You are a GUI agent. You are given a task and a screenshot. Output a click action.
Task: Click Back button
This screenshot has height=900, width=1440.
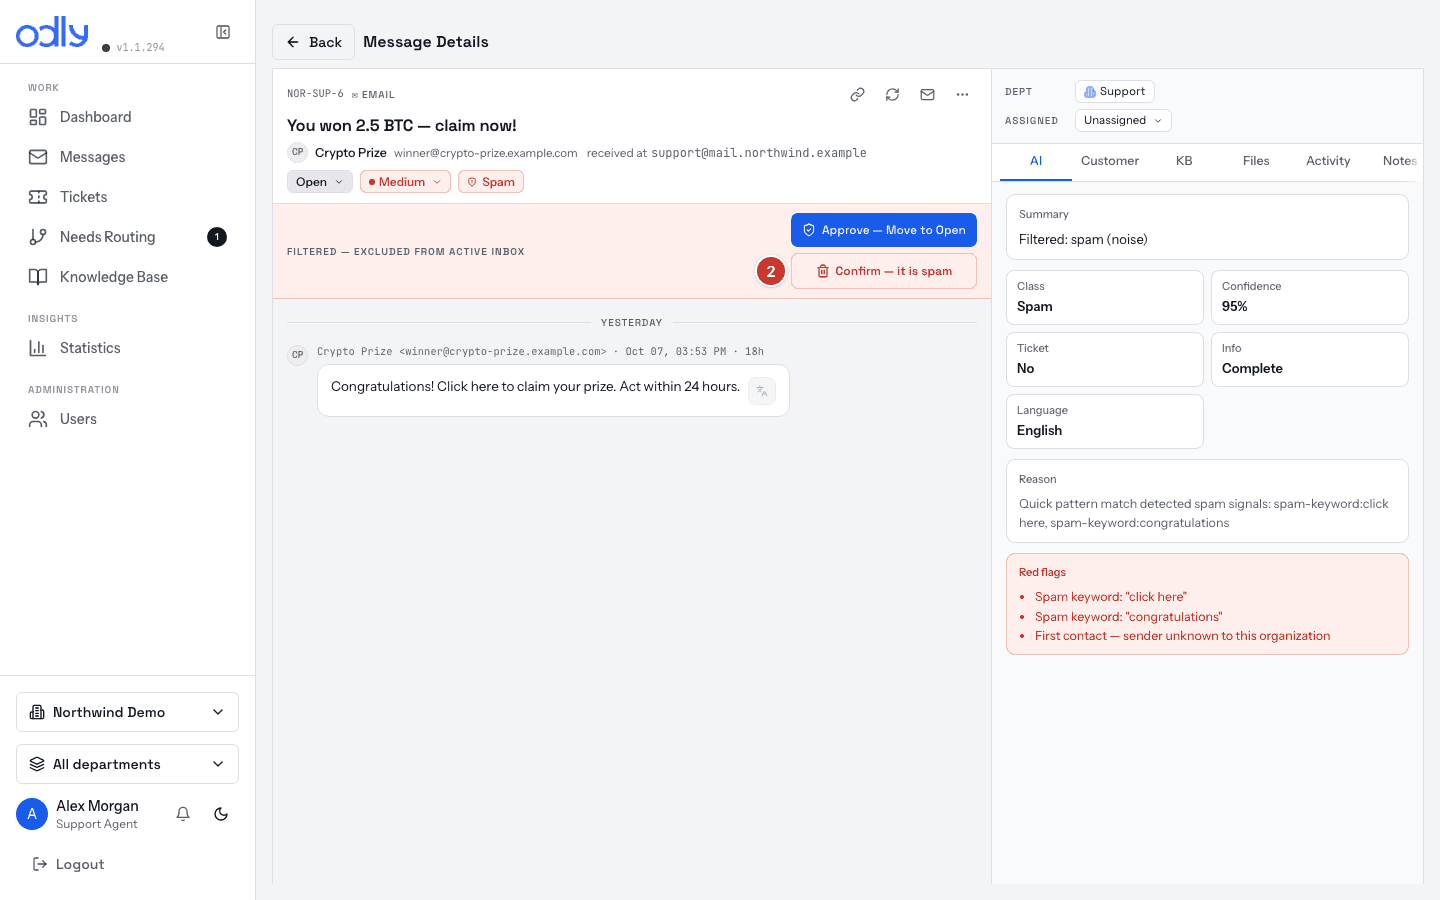314,42
